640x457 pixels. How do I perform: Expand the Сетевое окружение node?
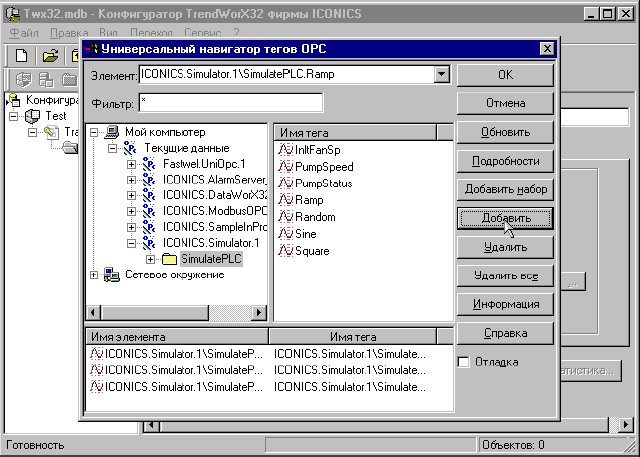coord(94,275)
